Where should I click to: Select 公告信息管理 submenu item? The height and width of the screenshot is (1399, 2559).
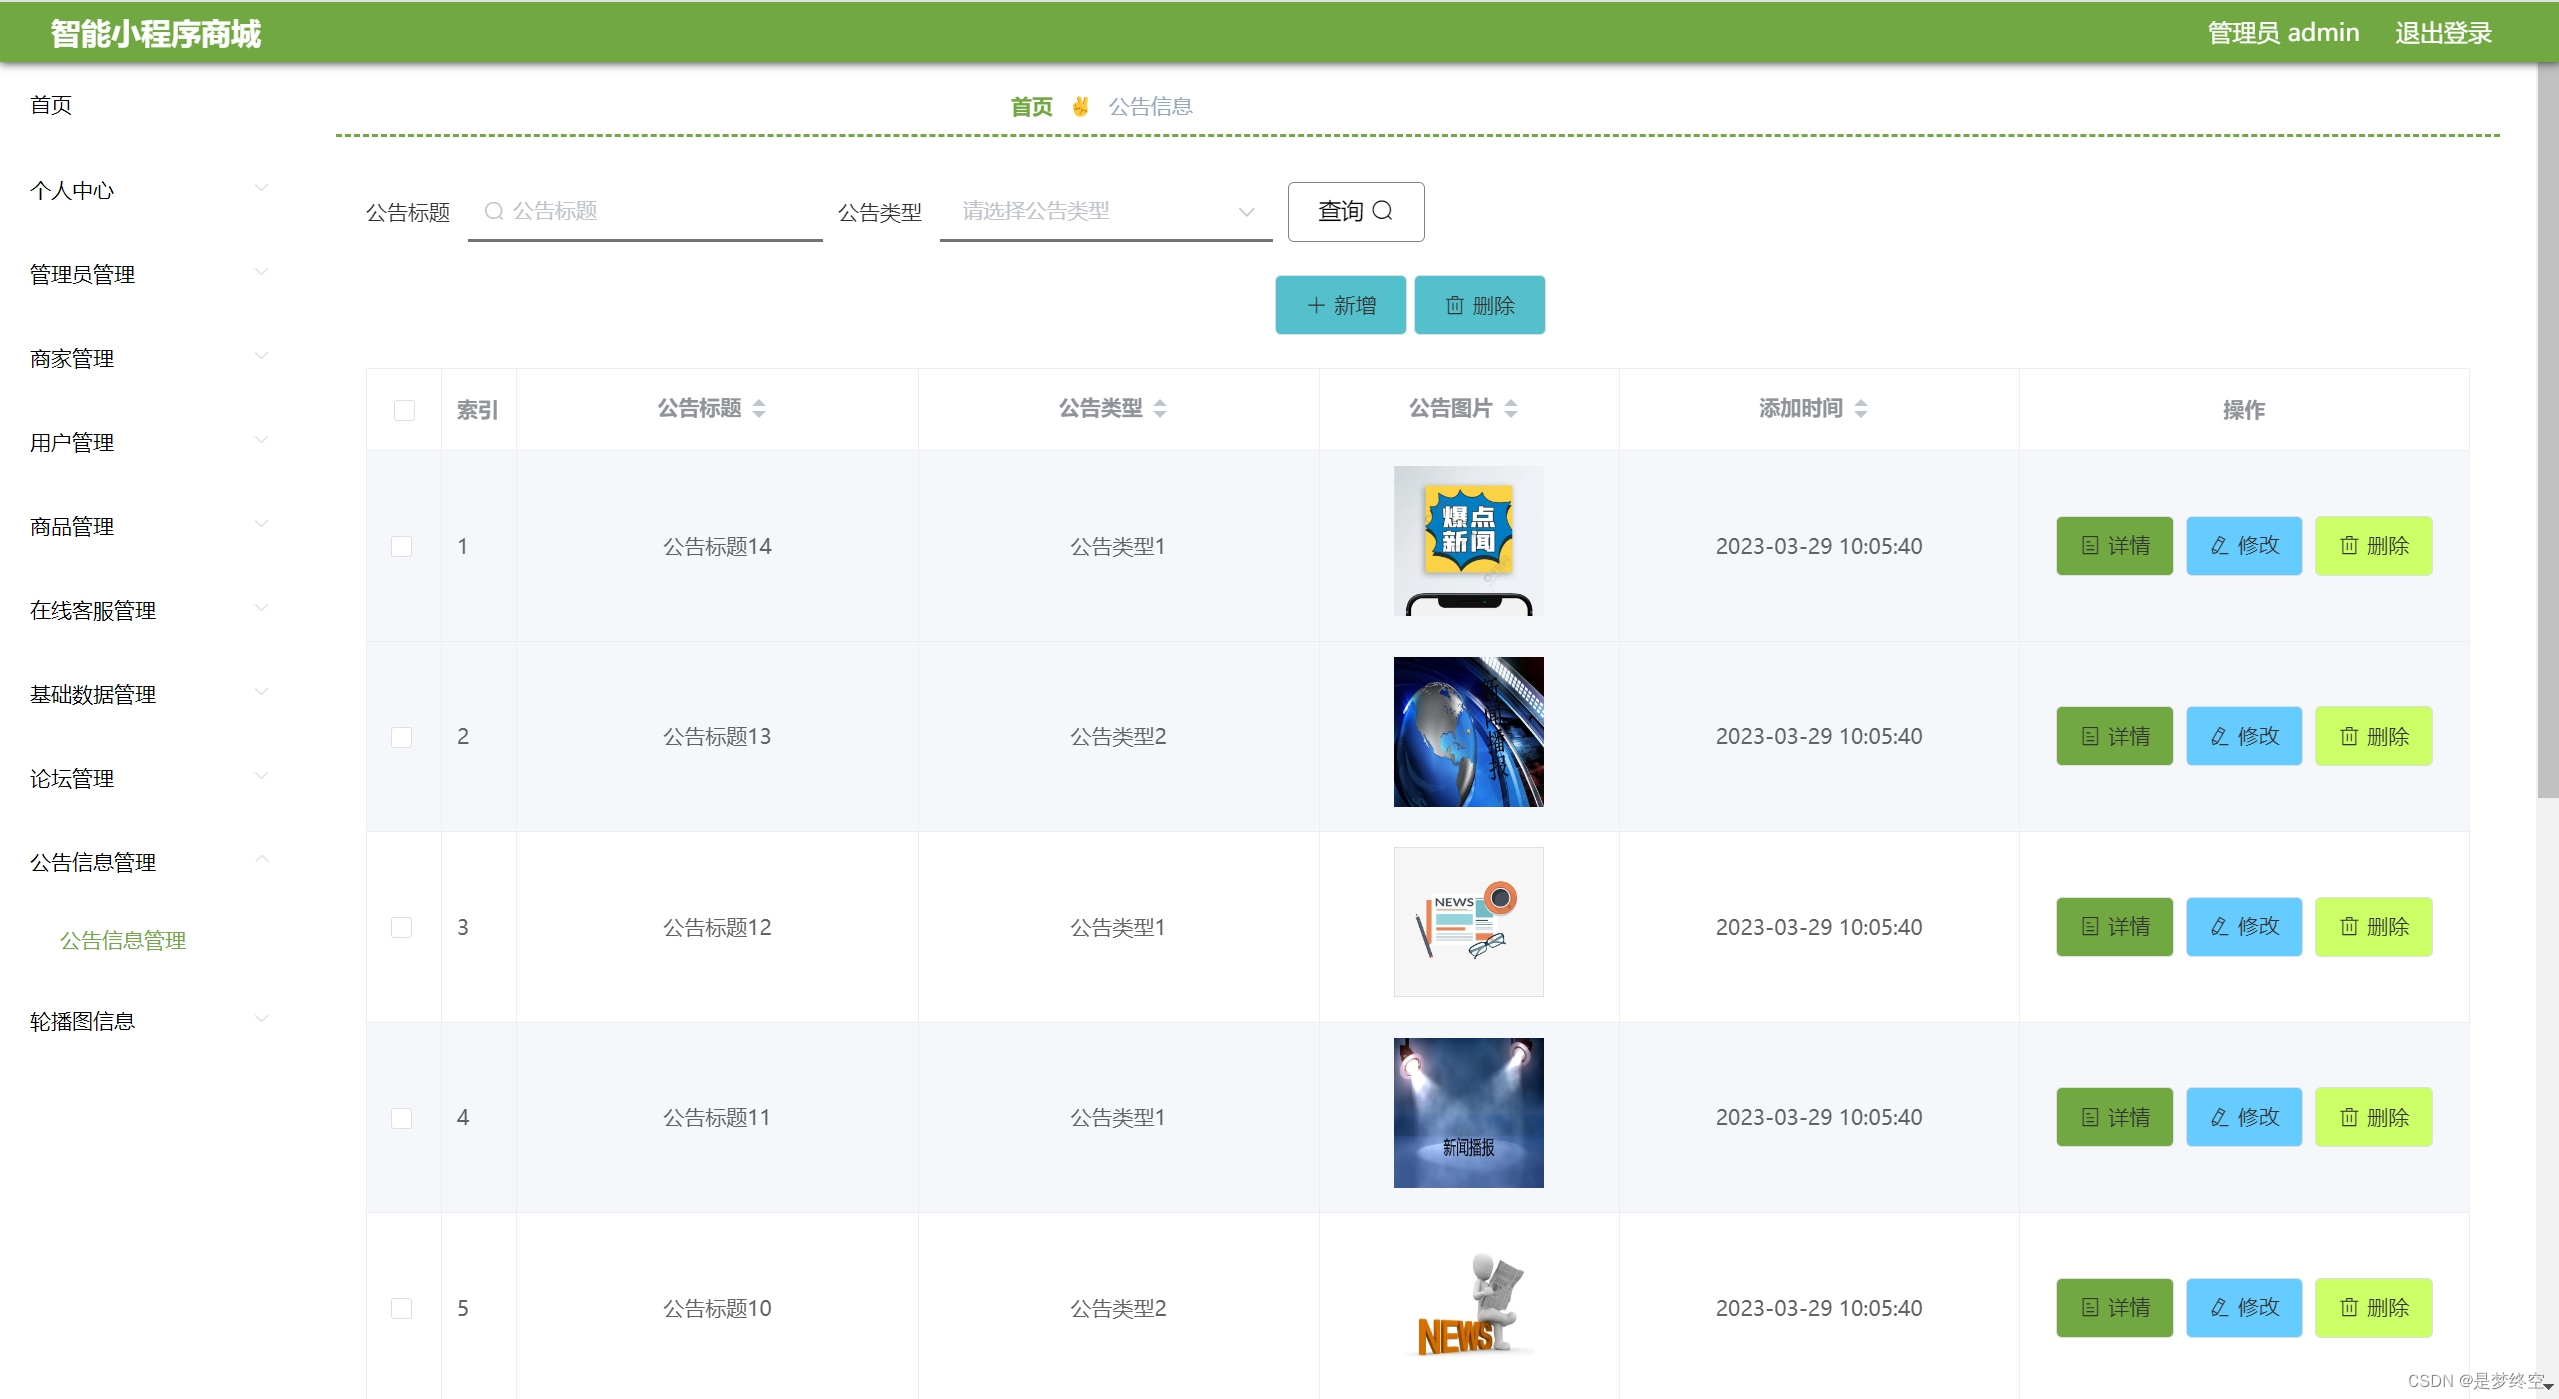pos(123,940)
